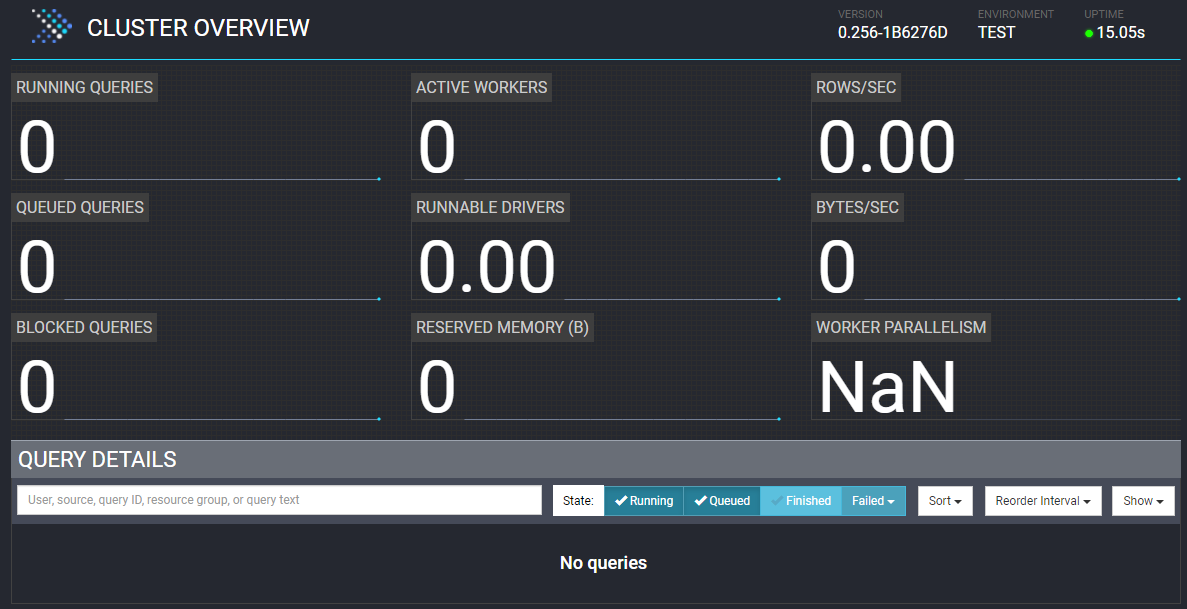
Task: Open the Show dropdown
Action: click(x=1143, y=501)
